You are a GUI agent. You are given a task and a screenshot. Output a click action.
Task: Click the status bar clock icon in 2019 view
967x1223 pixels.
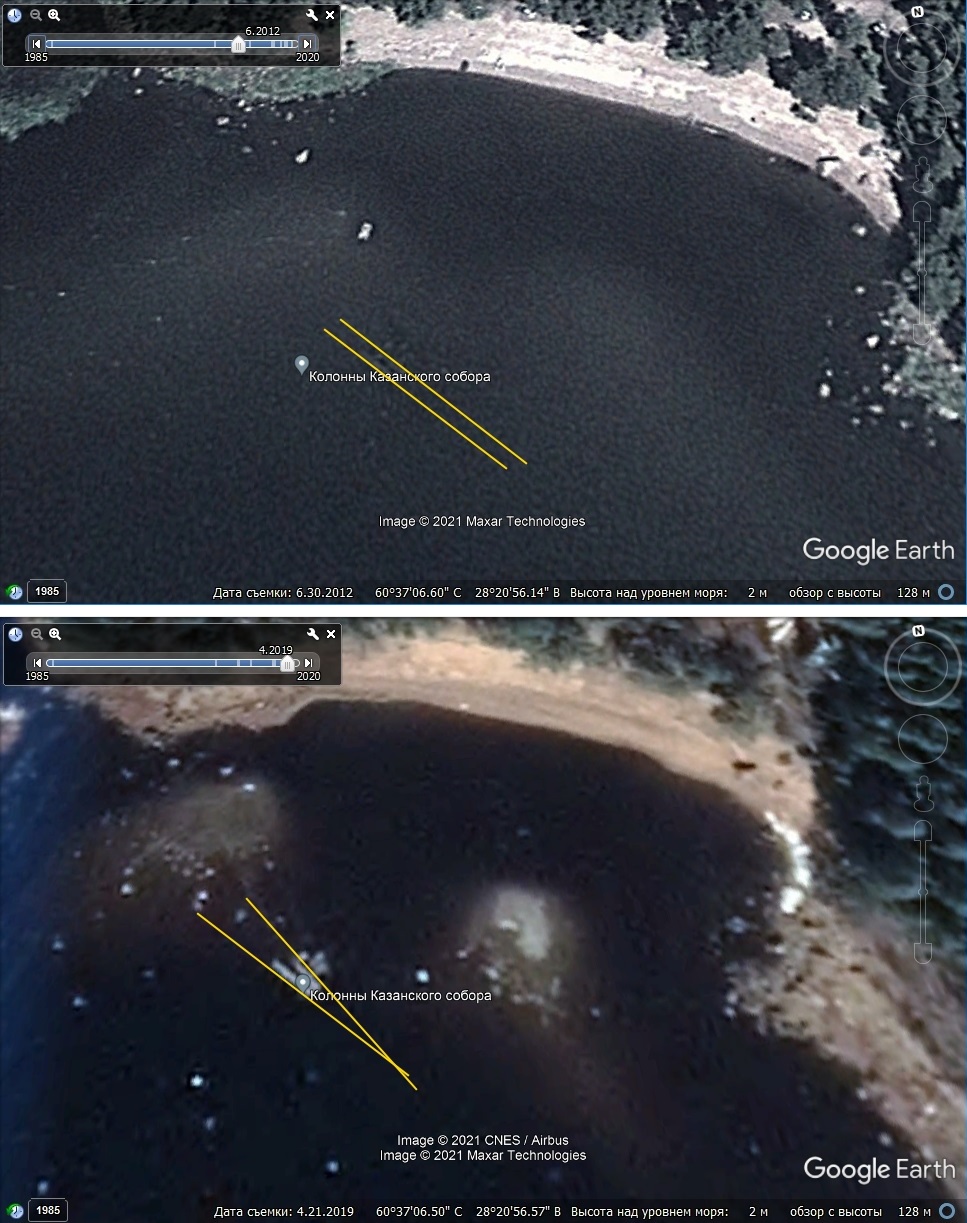pyautogui.click(x=15, y=1211)
